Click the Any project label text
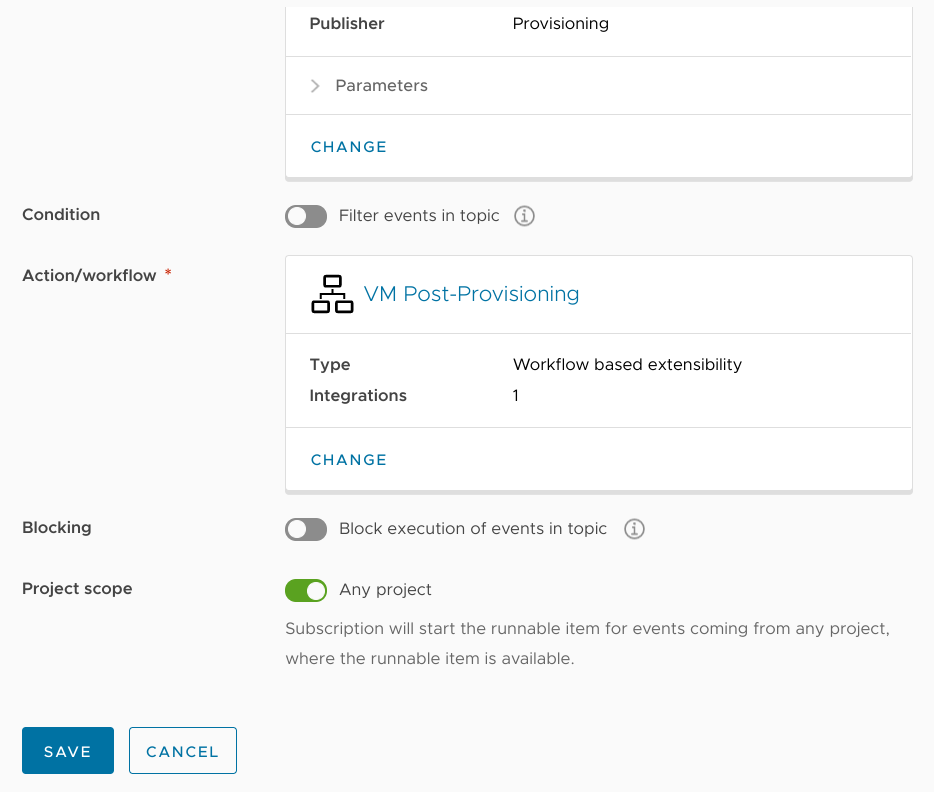Viewport: 934px width, 792px height. click(385, 590)
